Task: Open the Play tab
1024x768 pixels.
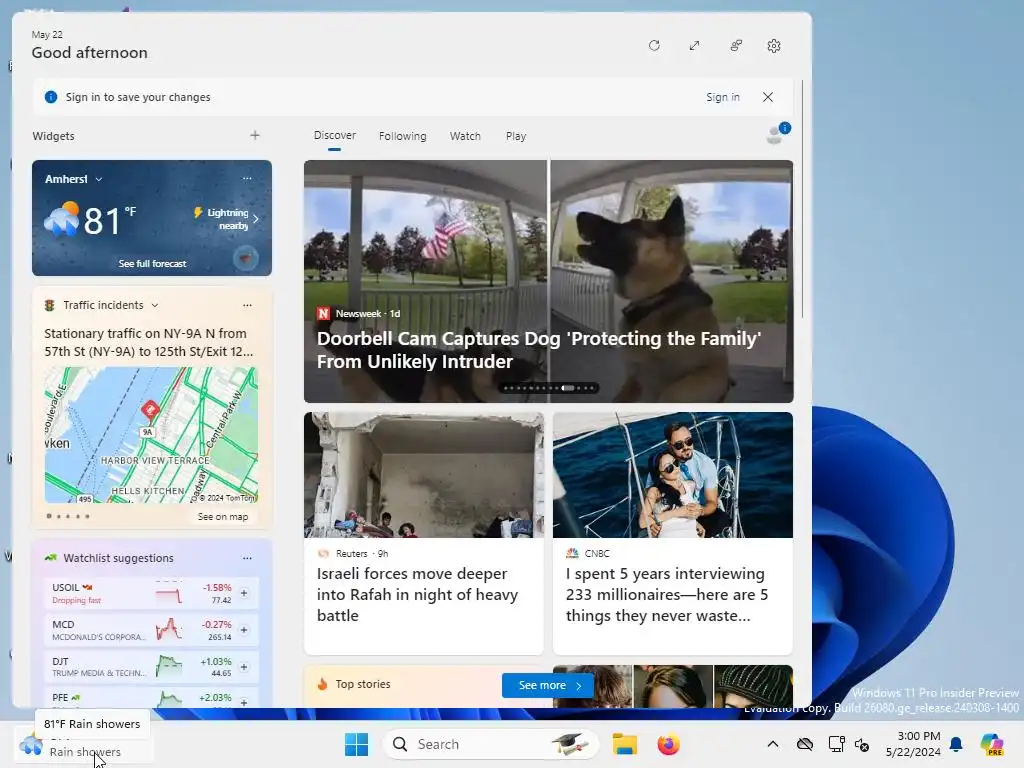Action: [x=516, y=136]
